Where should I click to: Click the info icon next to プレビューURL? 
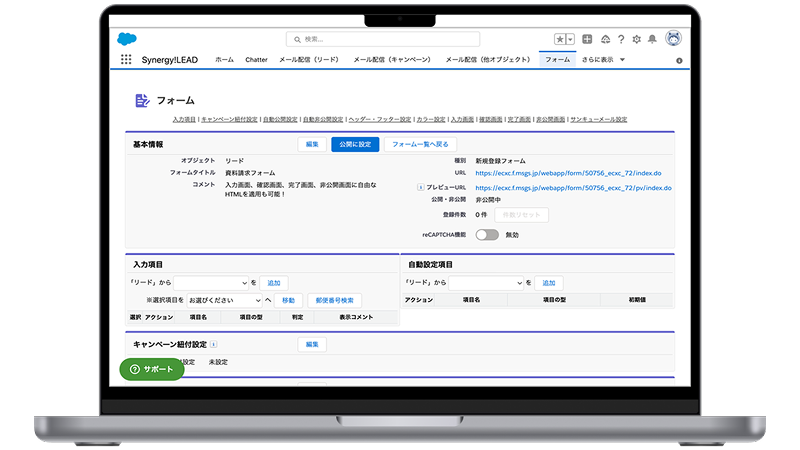click(x=420, y=187)
